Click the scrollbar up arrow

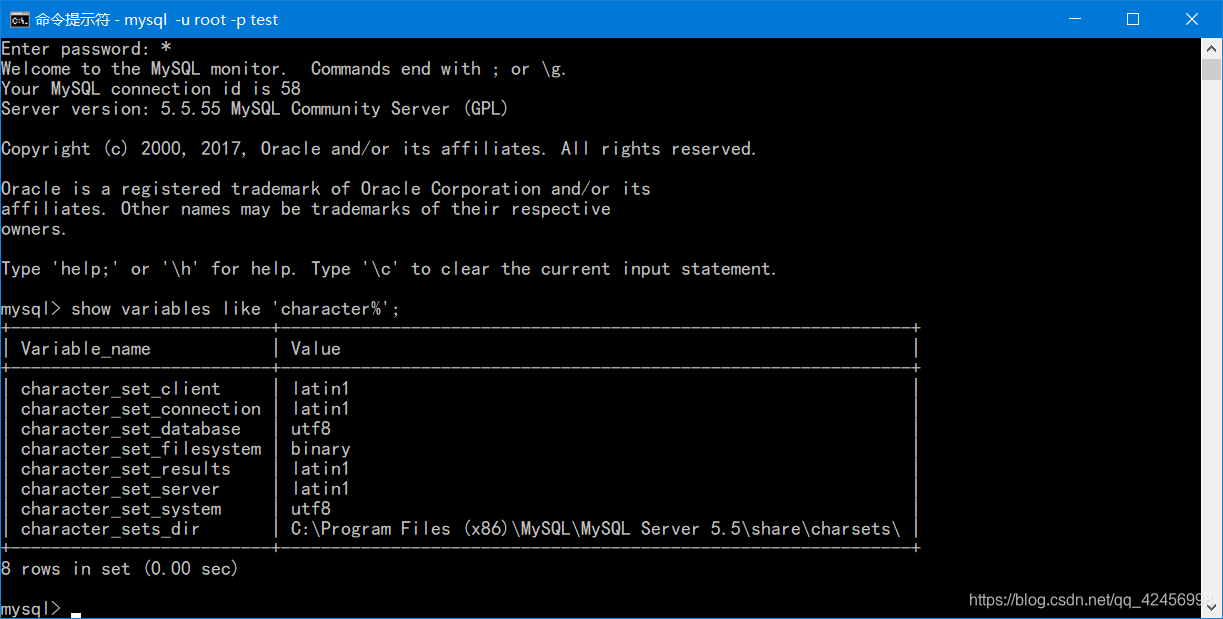(1212, 48)
